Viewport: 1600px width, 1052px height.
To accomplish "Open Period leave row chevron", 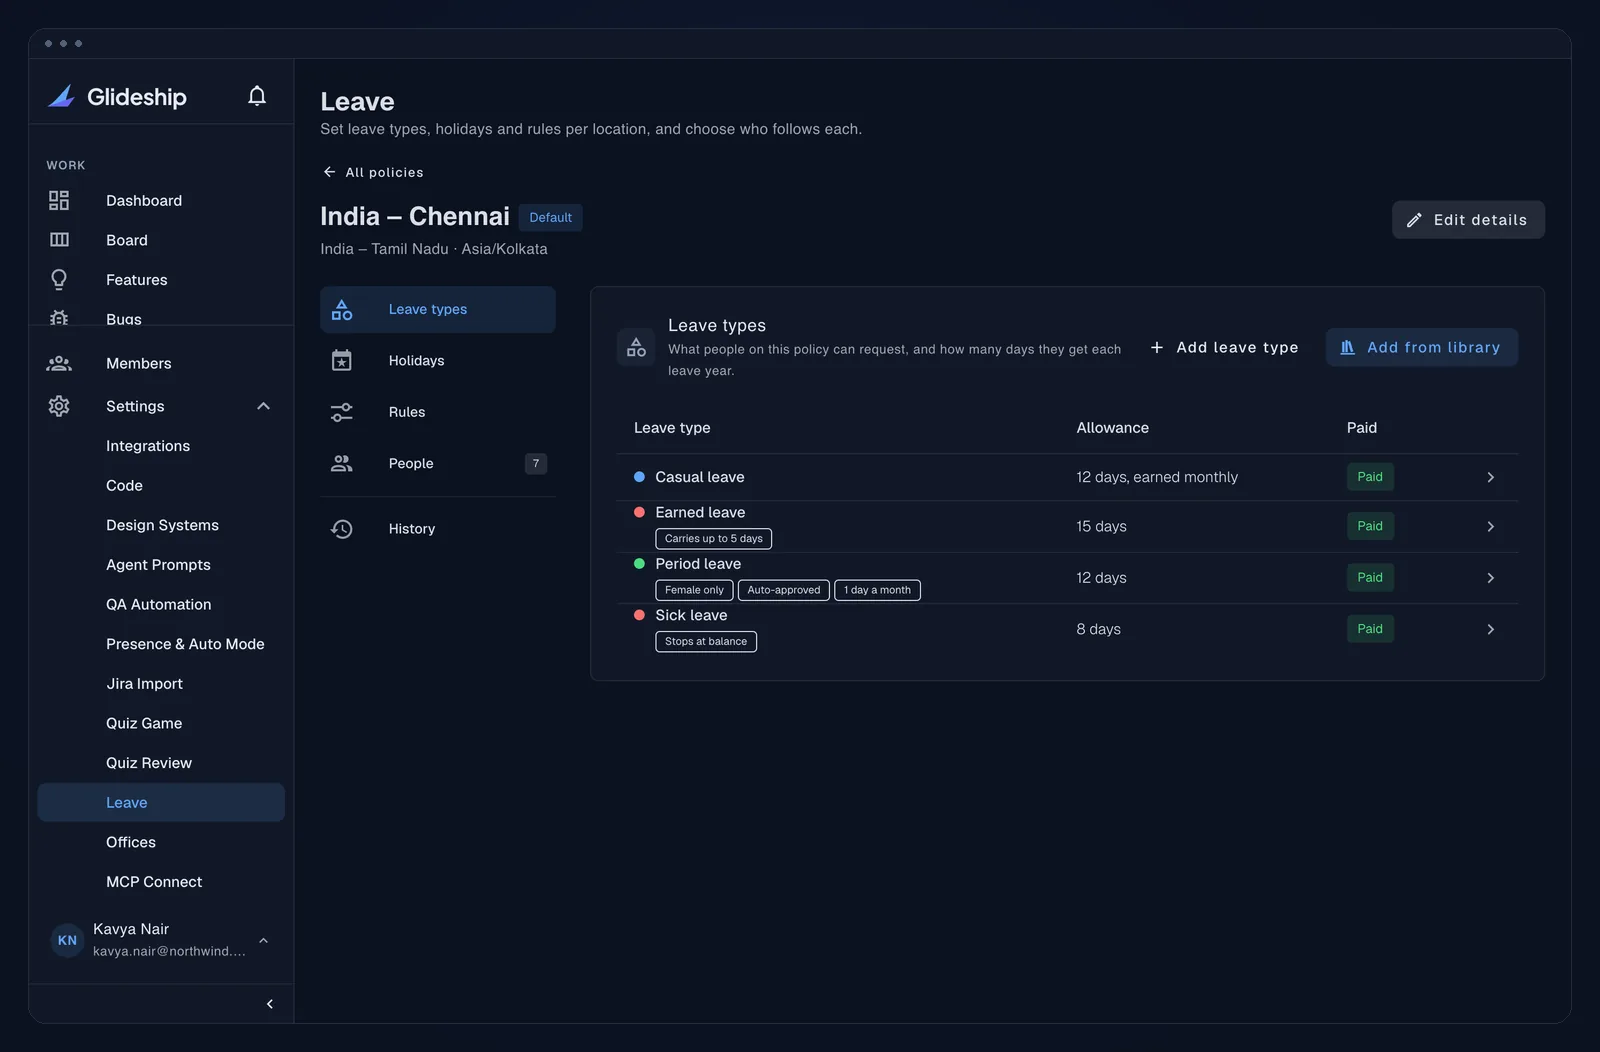I will point(1490,578).
